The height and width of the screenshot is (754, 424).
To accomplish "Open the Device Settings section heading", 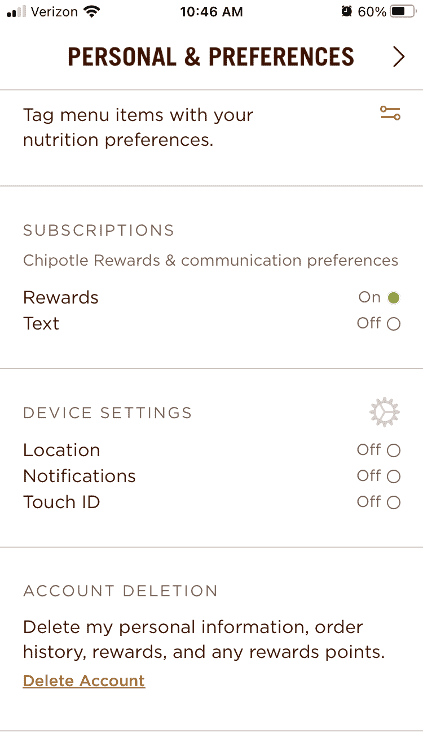I will pyautogui.click(x=107, y=413).
